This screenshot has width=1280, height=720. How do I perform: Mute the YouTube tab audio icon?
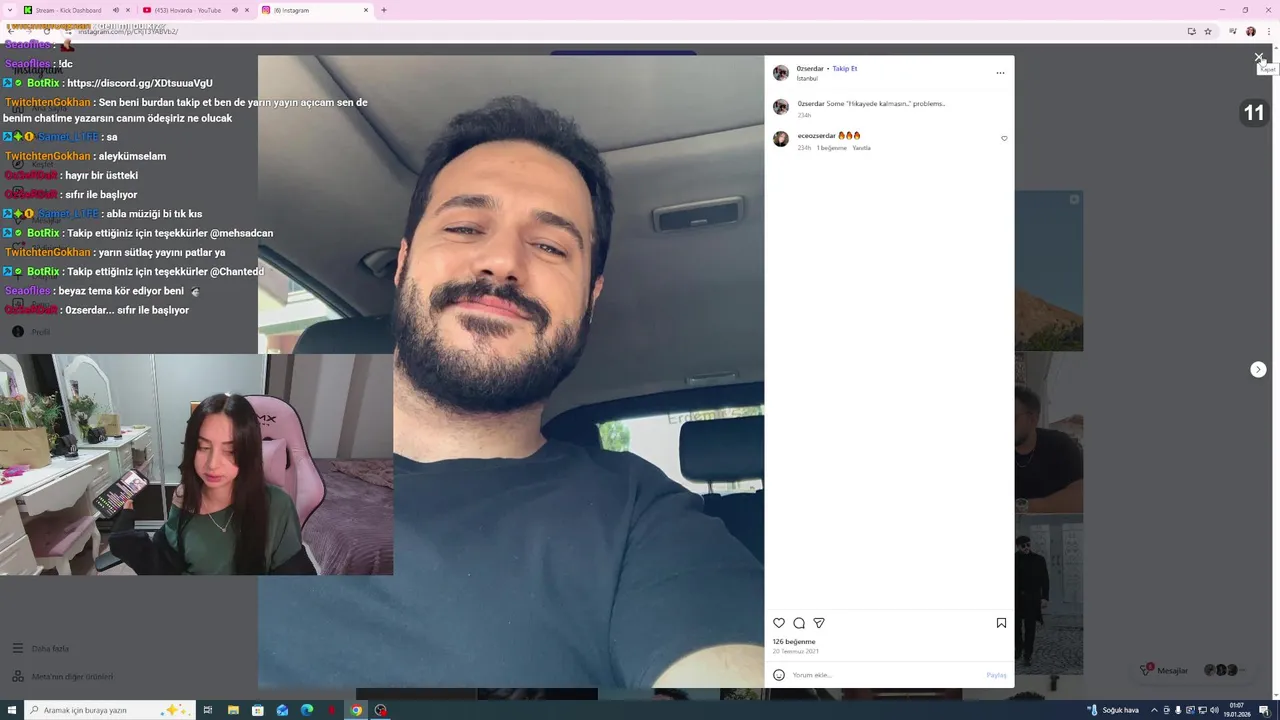(x=235, y=10)
